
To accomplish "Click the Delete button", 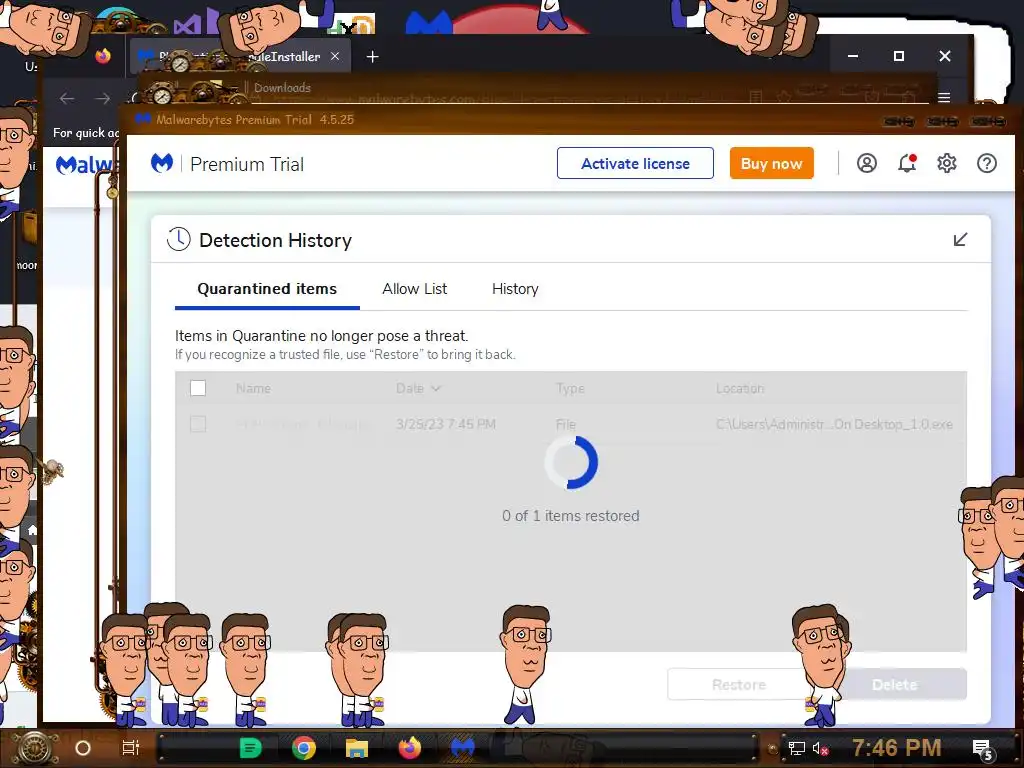I will (x=895, y=684).
